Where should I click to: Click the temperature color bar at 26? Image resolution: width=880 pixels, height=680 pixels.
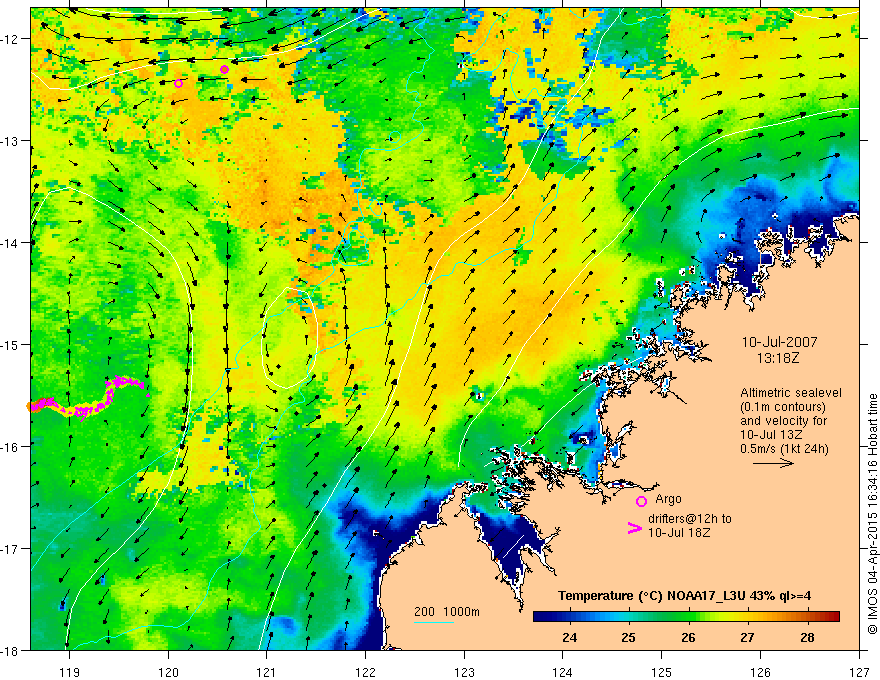pos(688,617)
